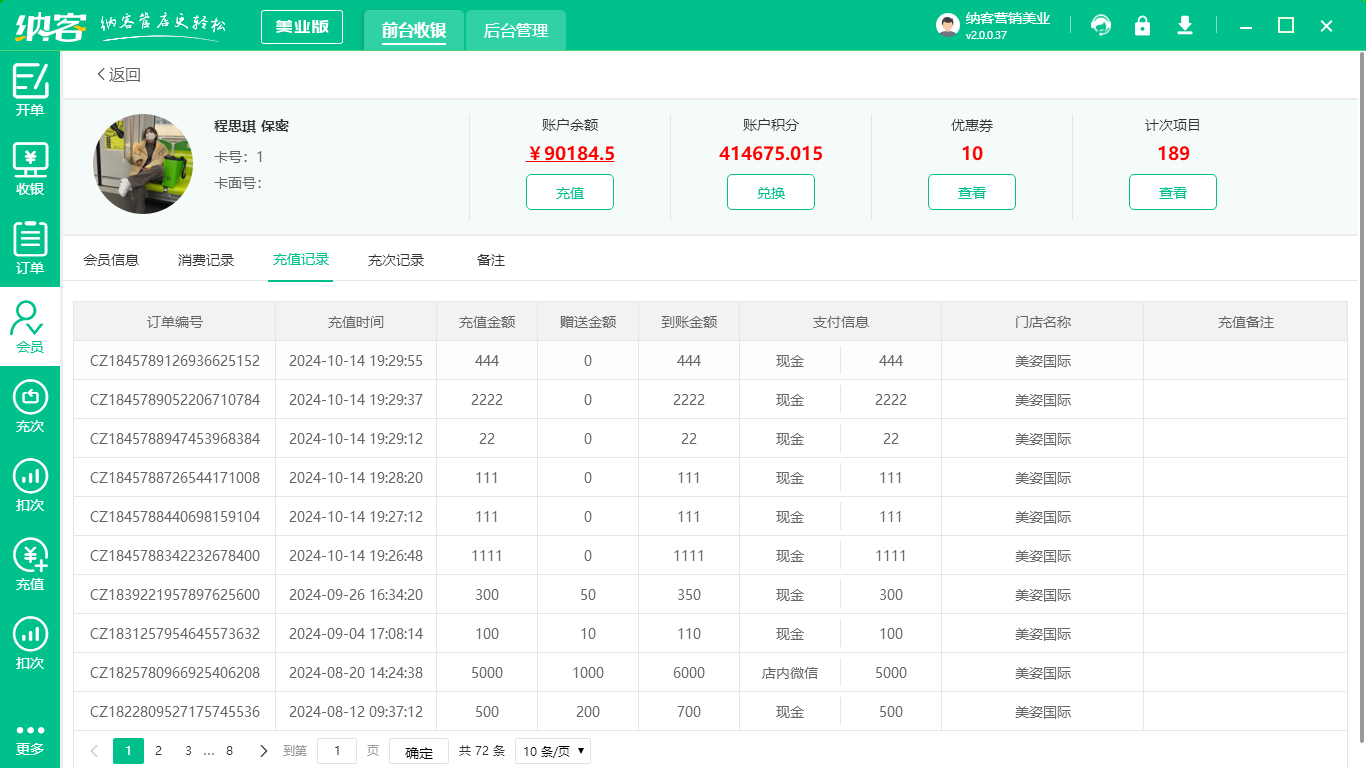This screenshot has height=768, width=1366.
Task: Select the 扣次 deduction sidebar icon
Action: 30,483
